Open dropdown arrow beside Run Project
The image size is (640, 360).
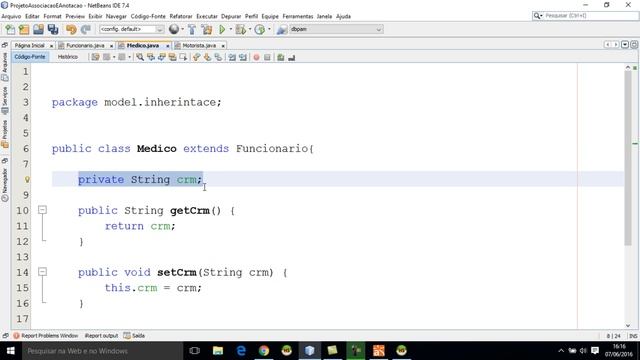tap(231, 29)
